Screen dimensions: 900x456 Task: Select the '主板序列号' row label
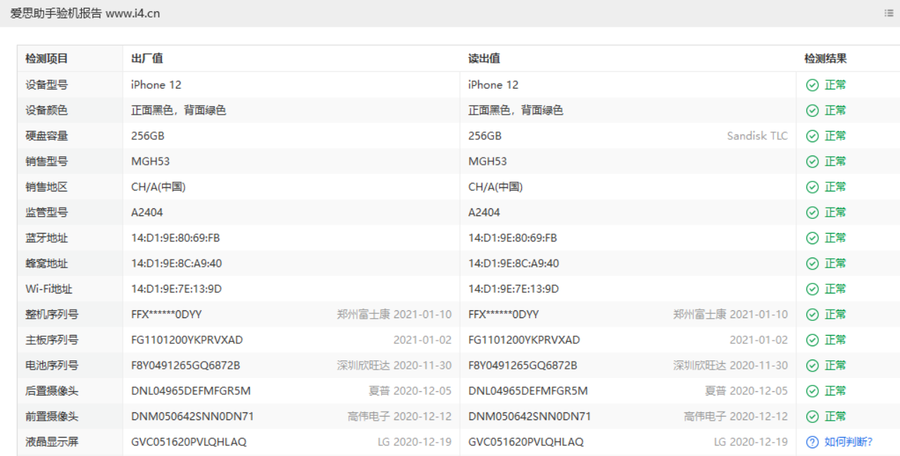pos(52,340)
